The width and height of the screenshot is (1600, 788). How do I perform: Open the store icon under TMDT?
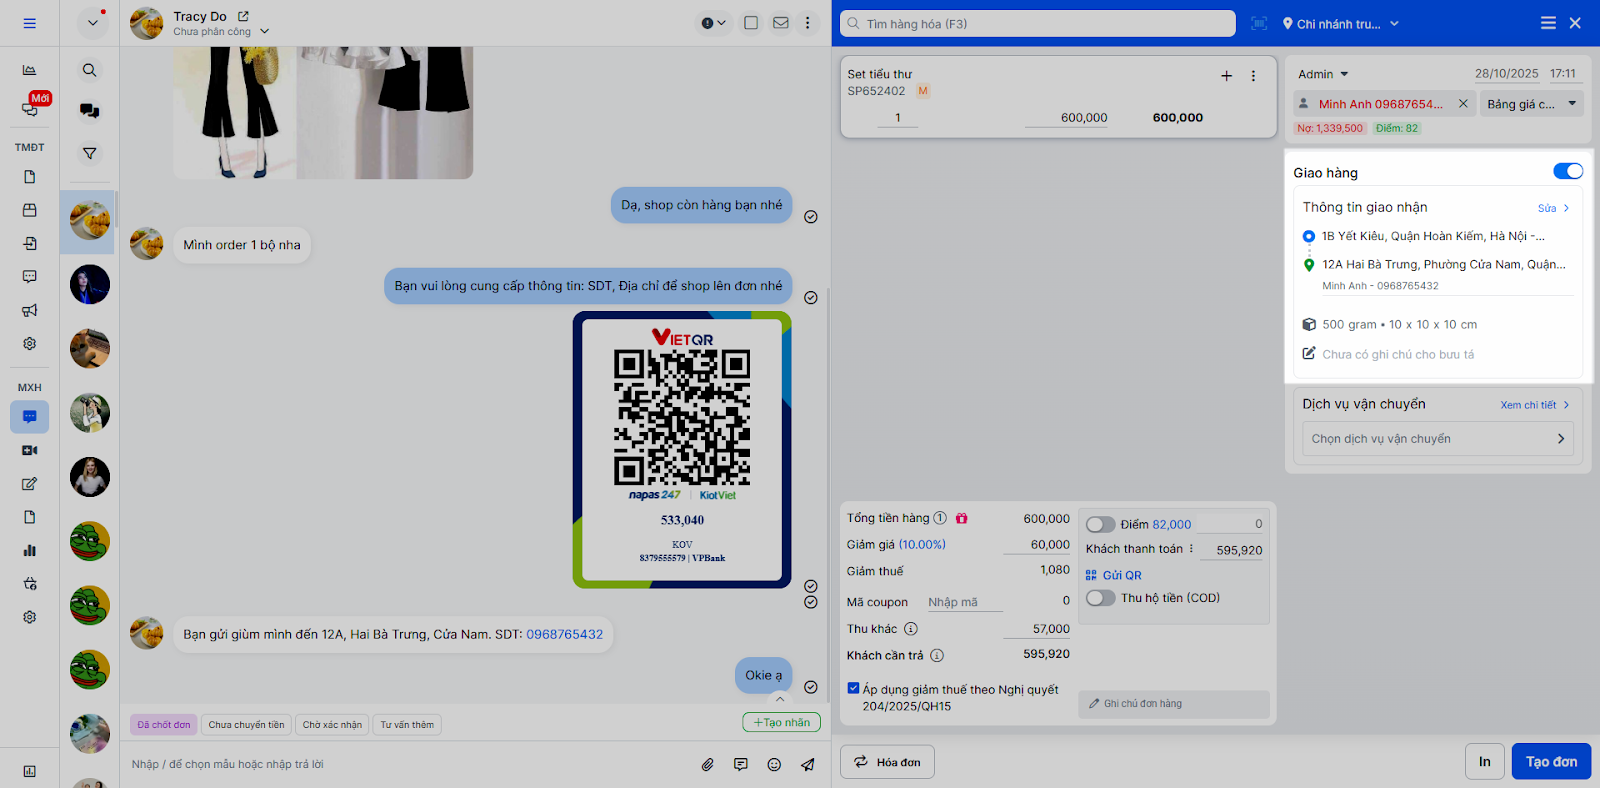coord(29,210)
